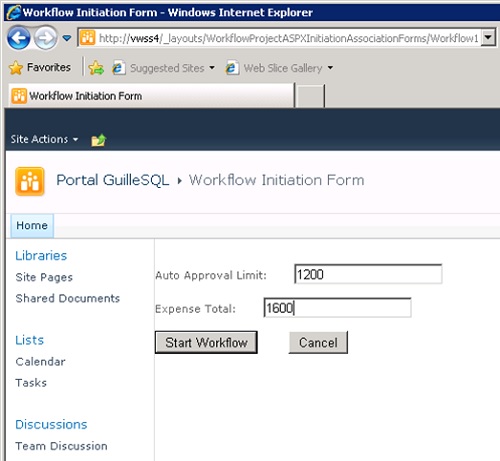Open a new blank browser tab

(310, 96)
